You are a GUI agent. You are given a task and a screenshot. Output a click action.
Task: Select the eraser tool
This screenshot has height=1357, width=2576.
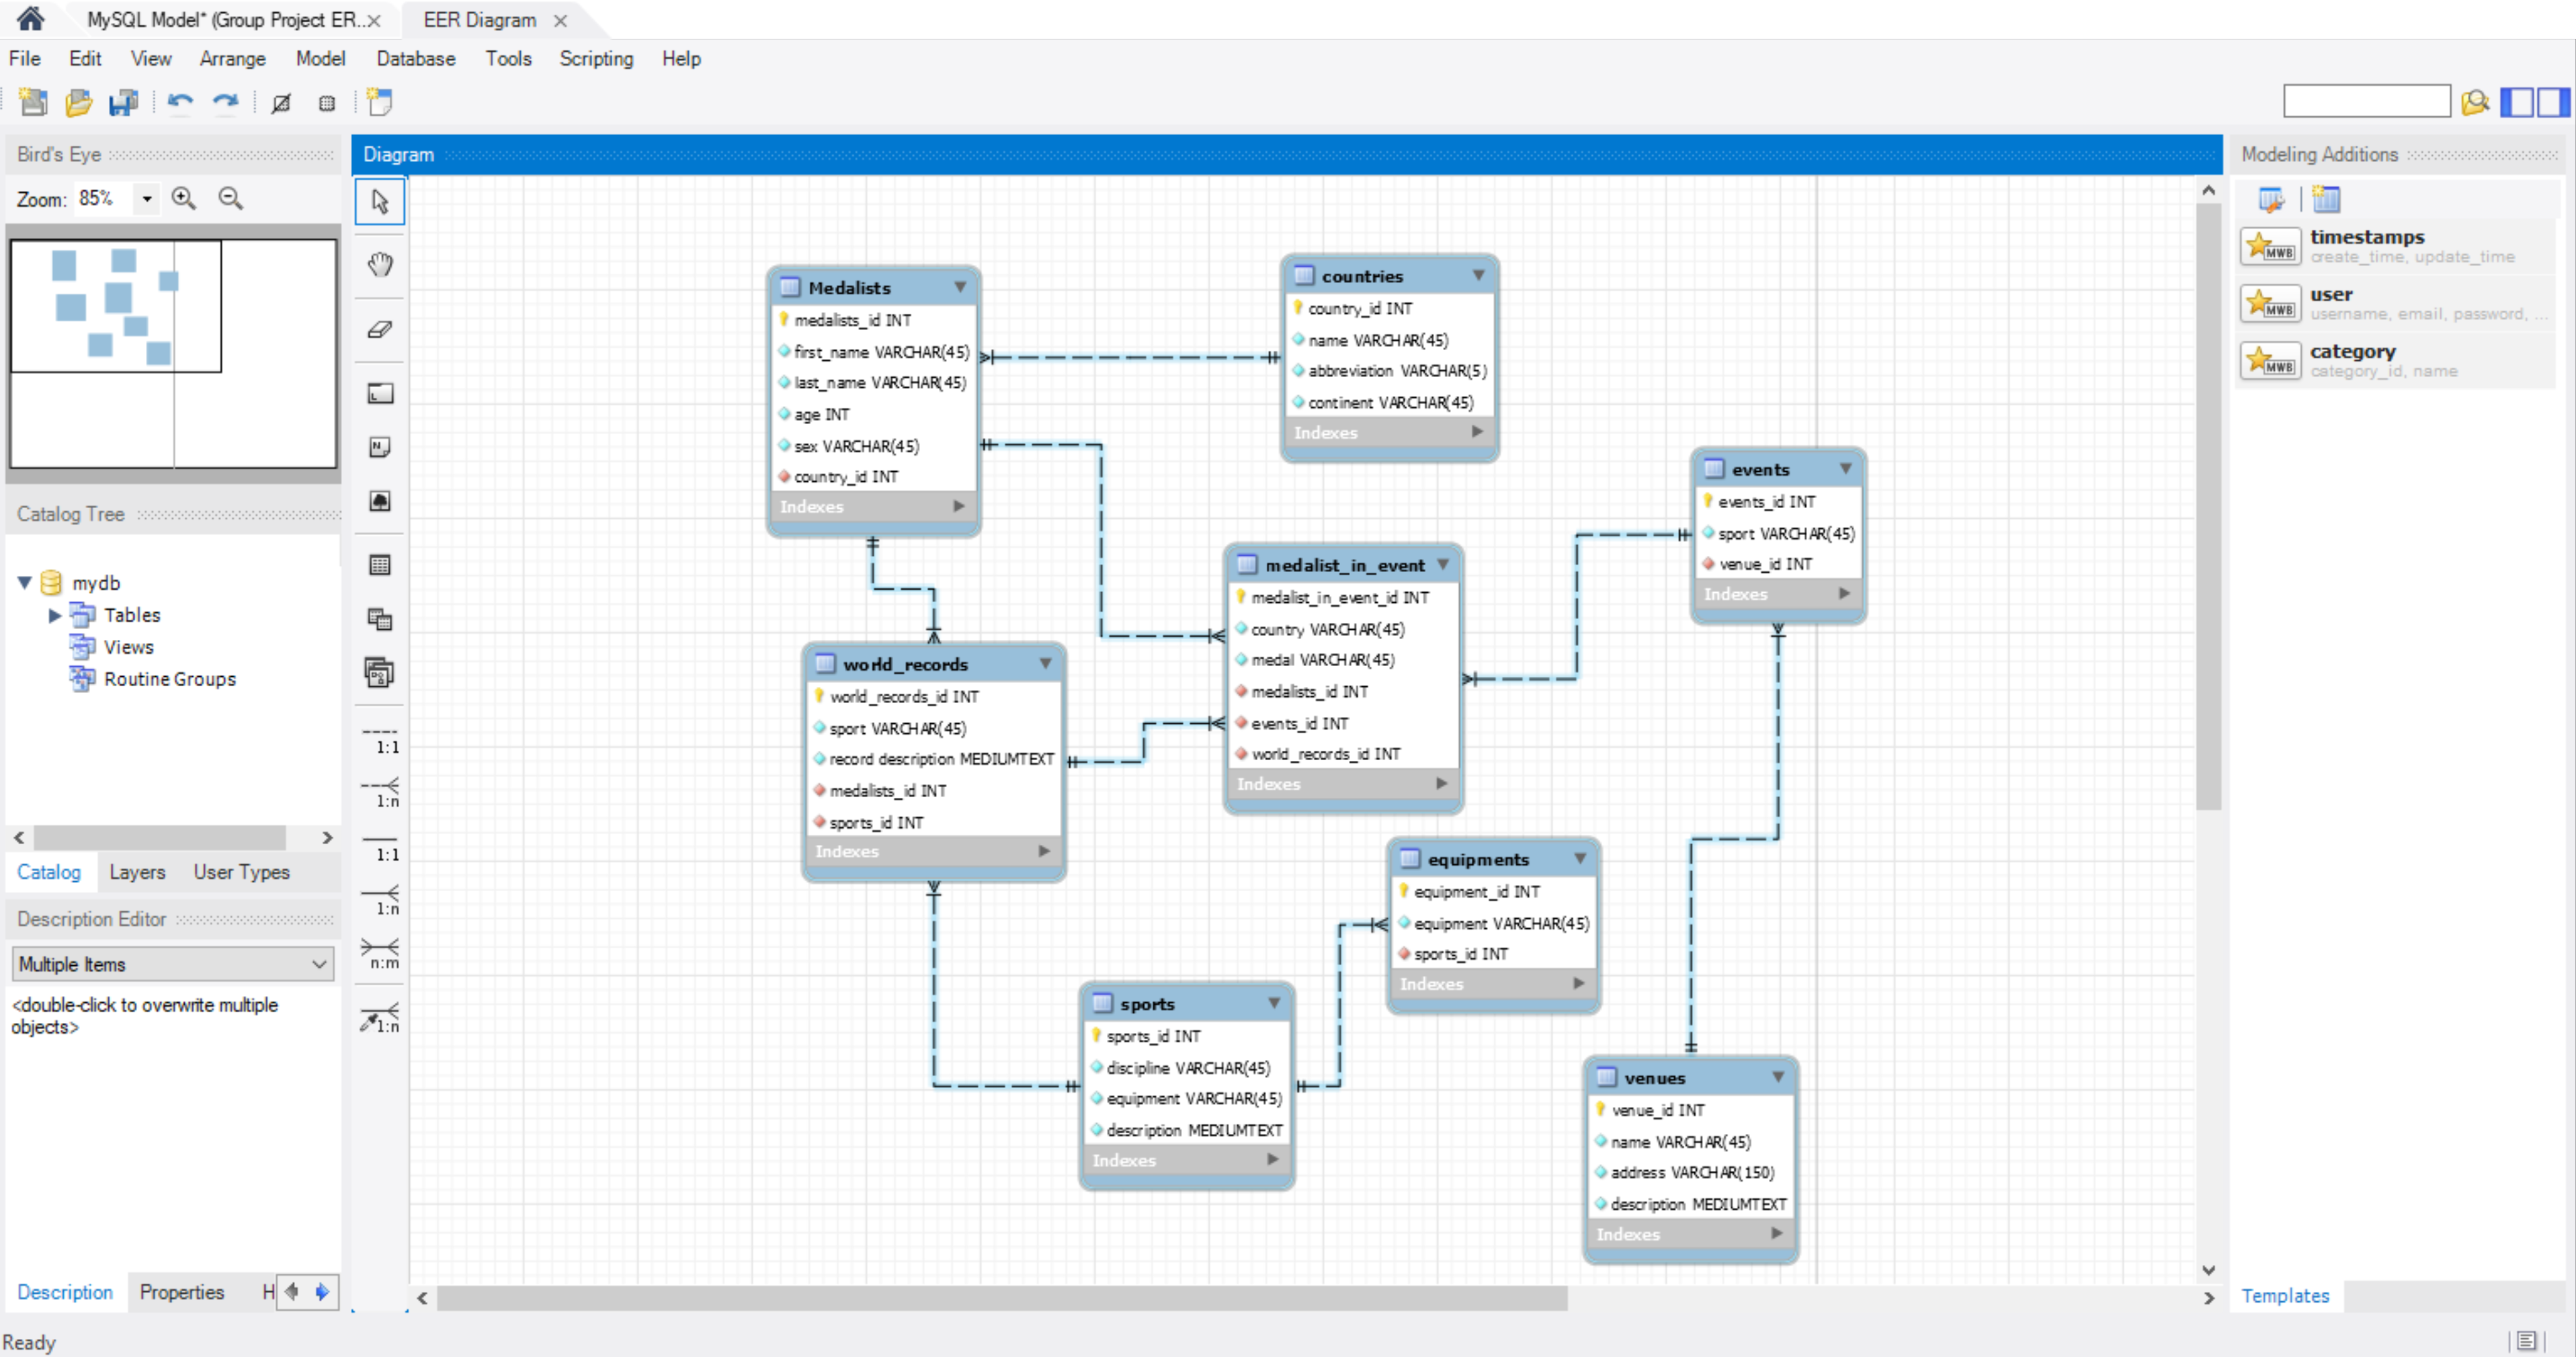point(380,329)
